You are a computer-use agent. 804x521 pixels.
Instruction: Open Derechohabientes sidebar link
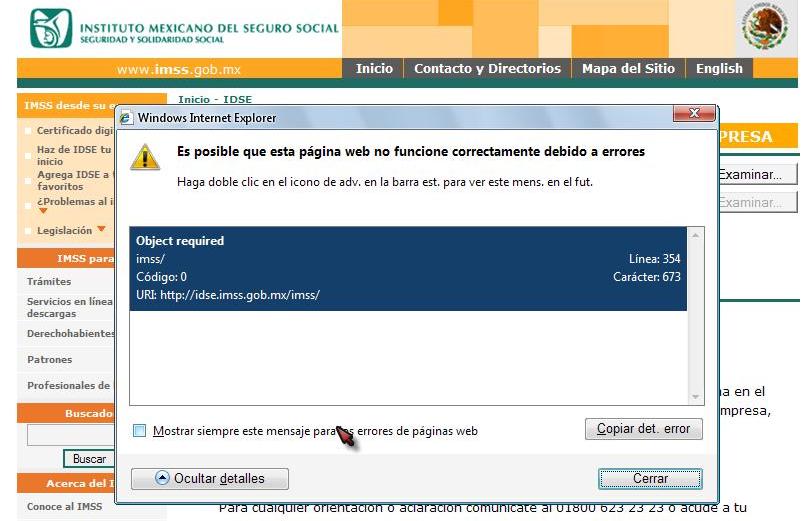(71, 333)
